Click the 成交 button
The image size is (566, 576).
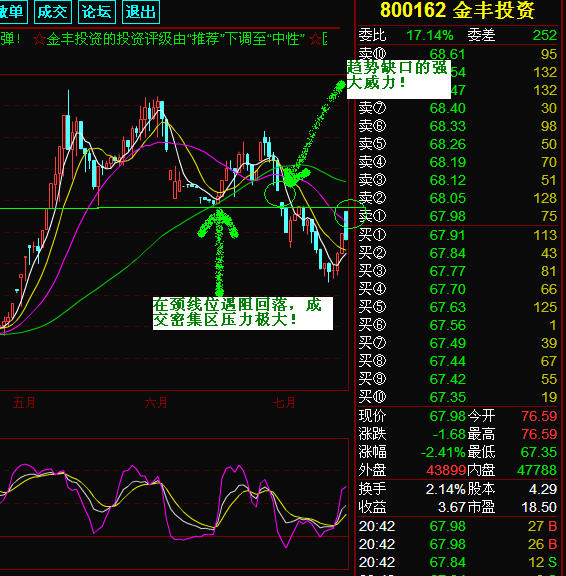point(53,12)
